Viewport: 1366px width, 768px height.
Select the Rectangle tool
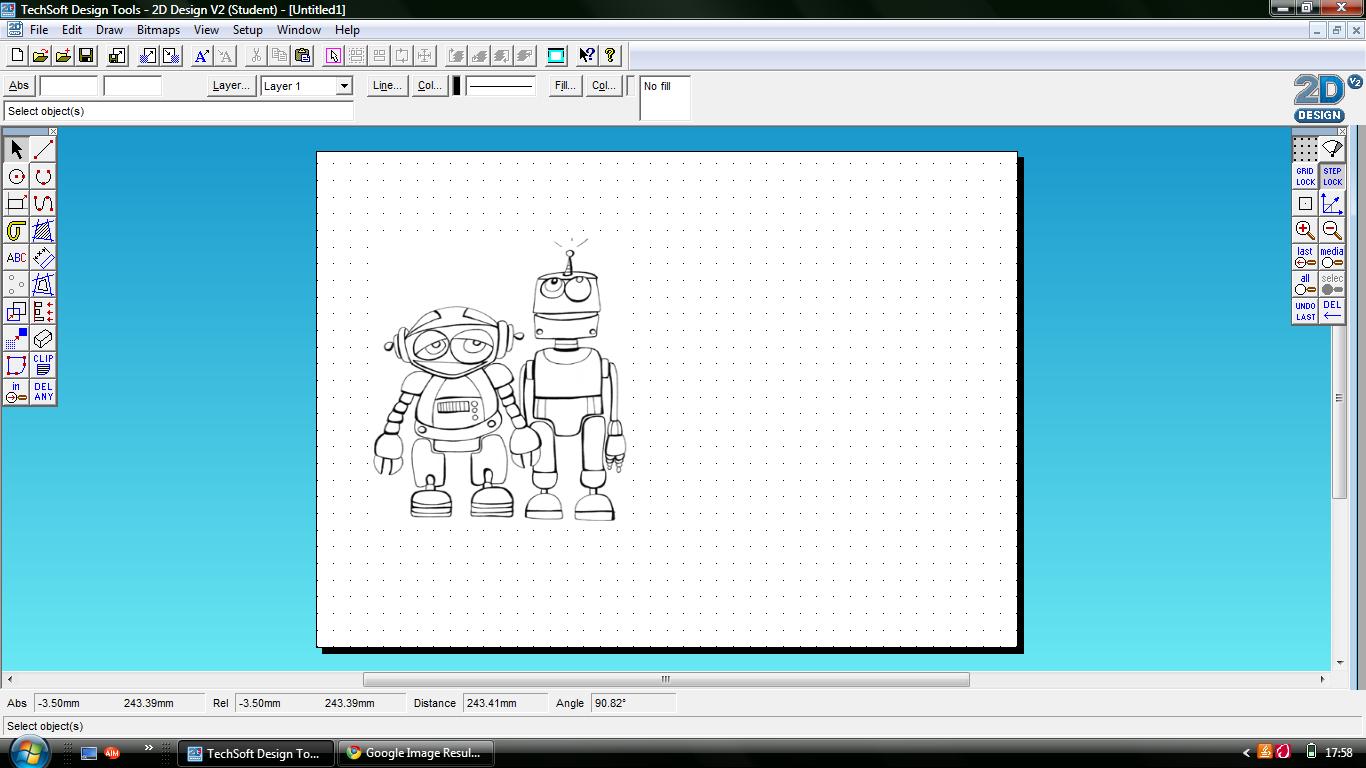(x=15, y=202)
